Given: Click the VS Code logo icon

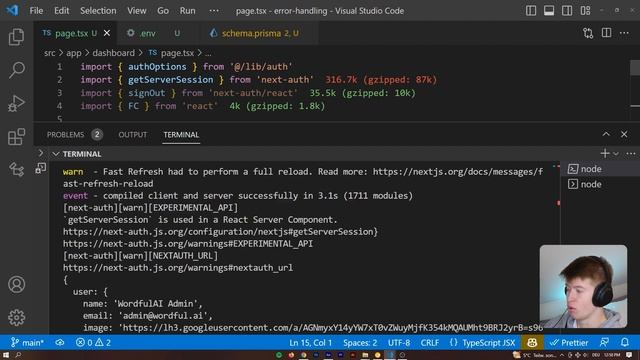Looking at the screenshot, I should tap(12, 10).
